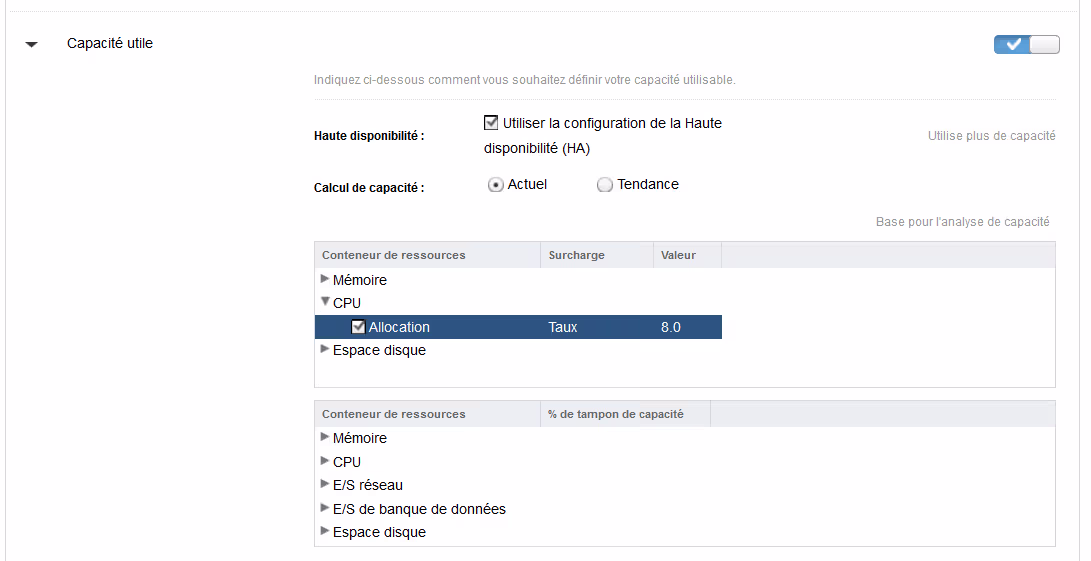
Task: Expand CPU in the buffer table
Action: pyautogui.click(x=324, y=461)
